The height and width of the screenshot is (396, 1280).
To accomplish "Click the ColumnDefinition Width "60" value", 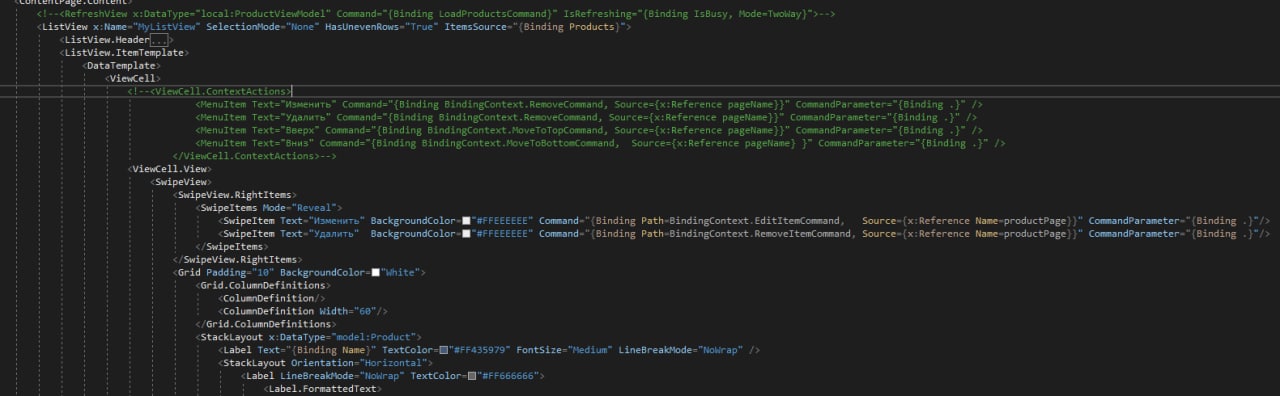I will 366,311.
